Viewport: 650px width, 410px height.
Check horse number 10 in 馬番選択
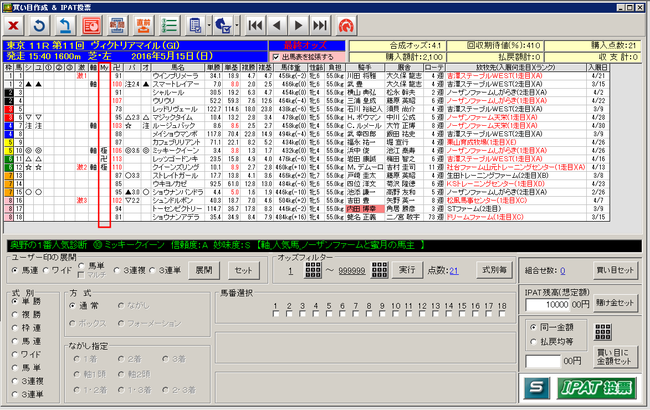click(395, 314)
